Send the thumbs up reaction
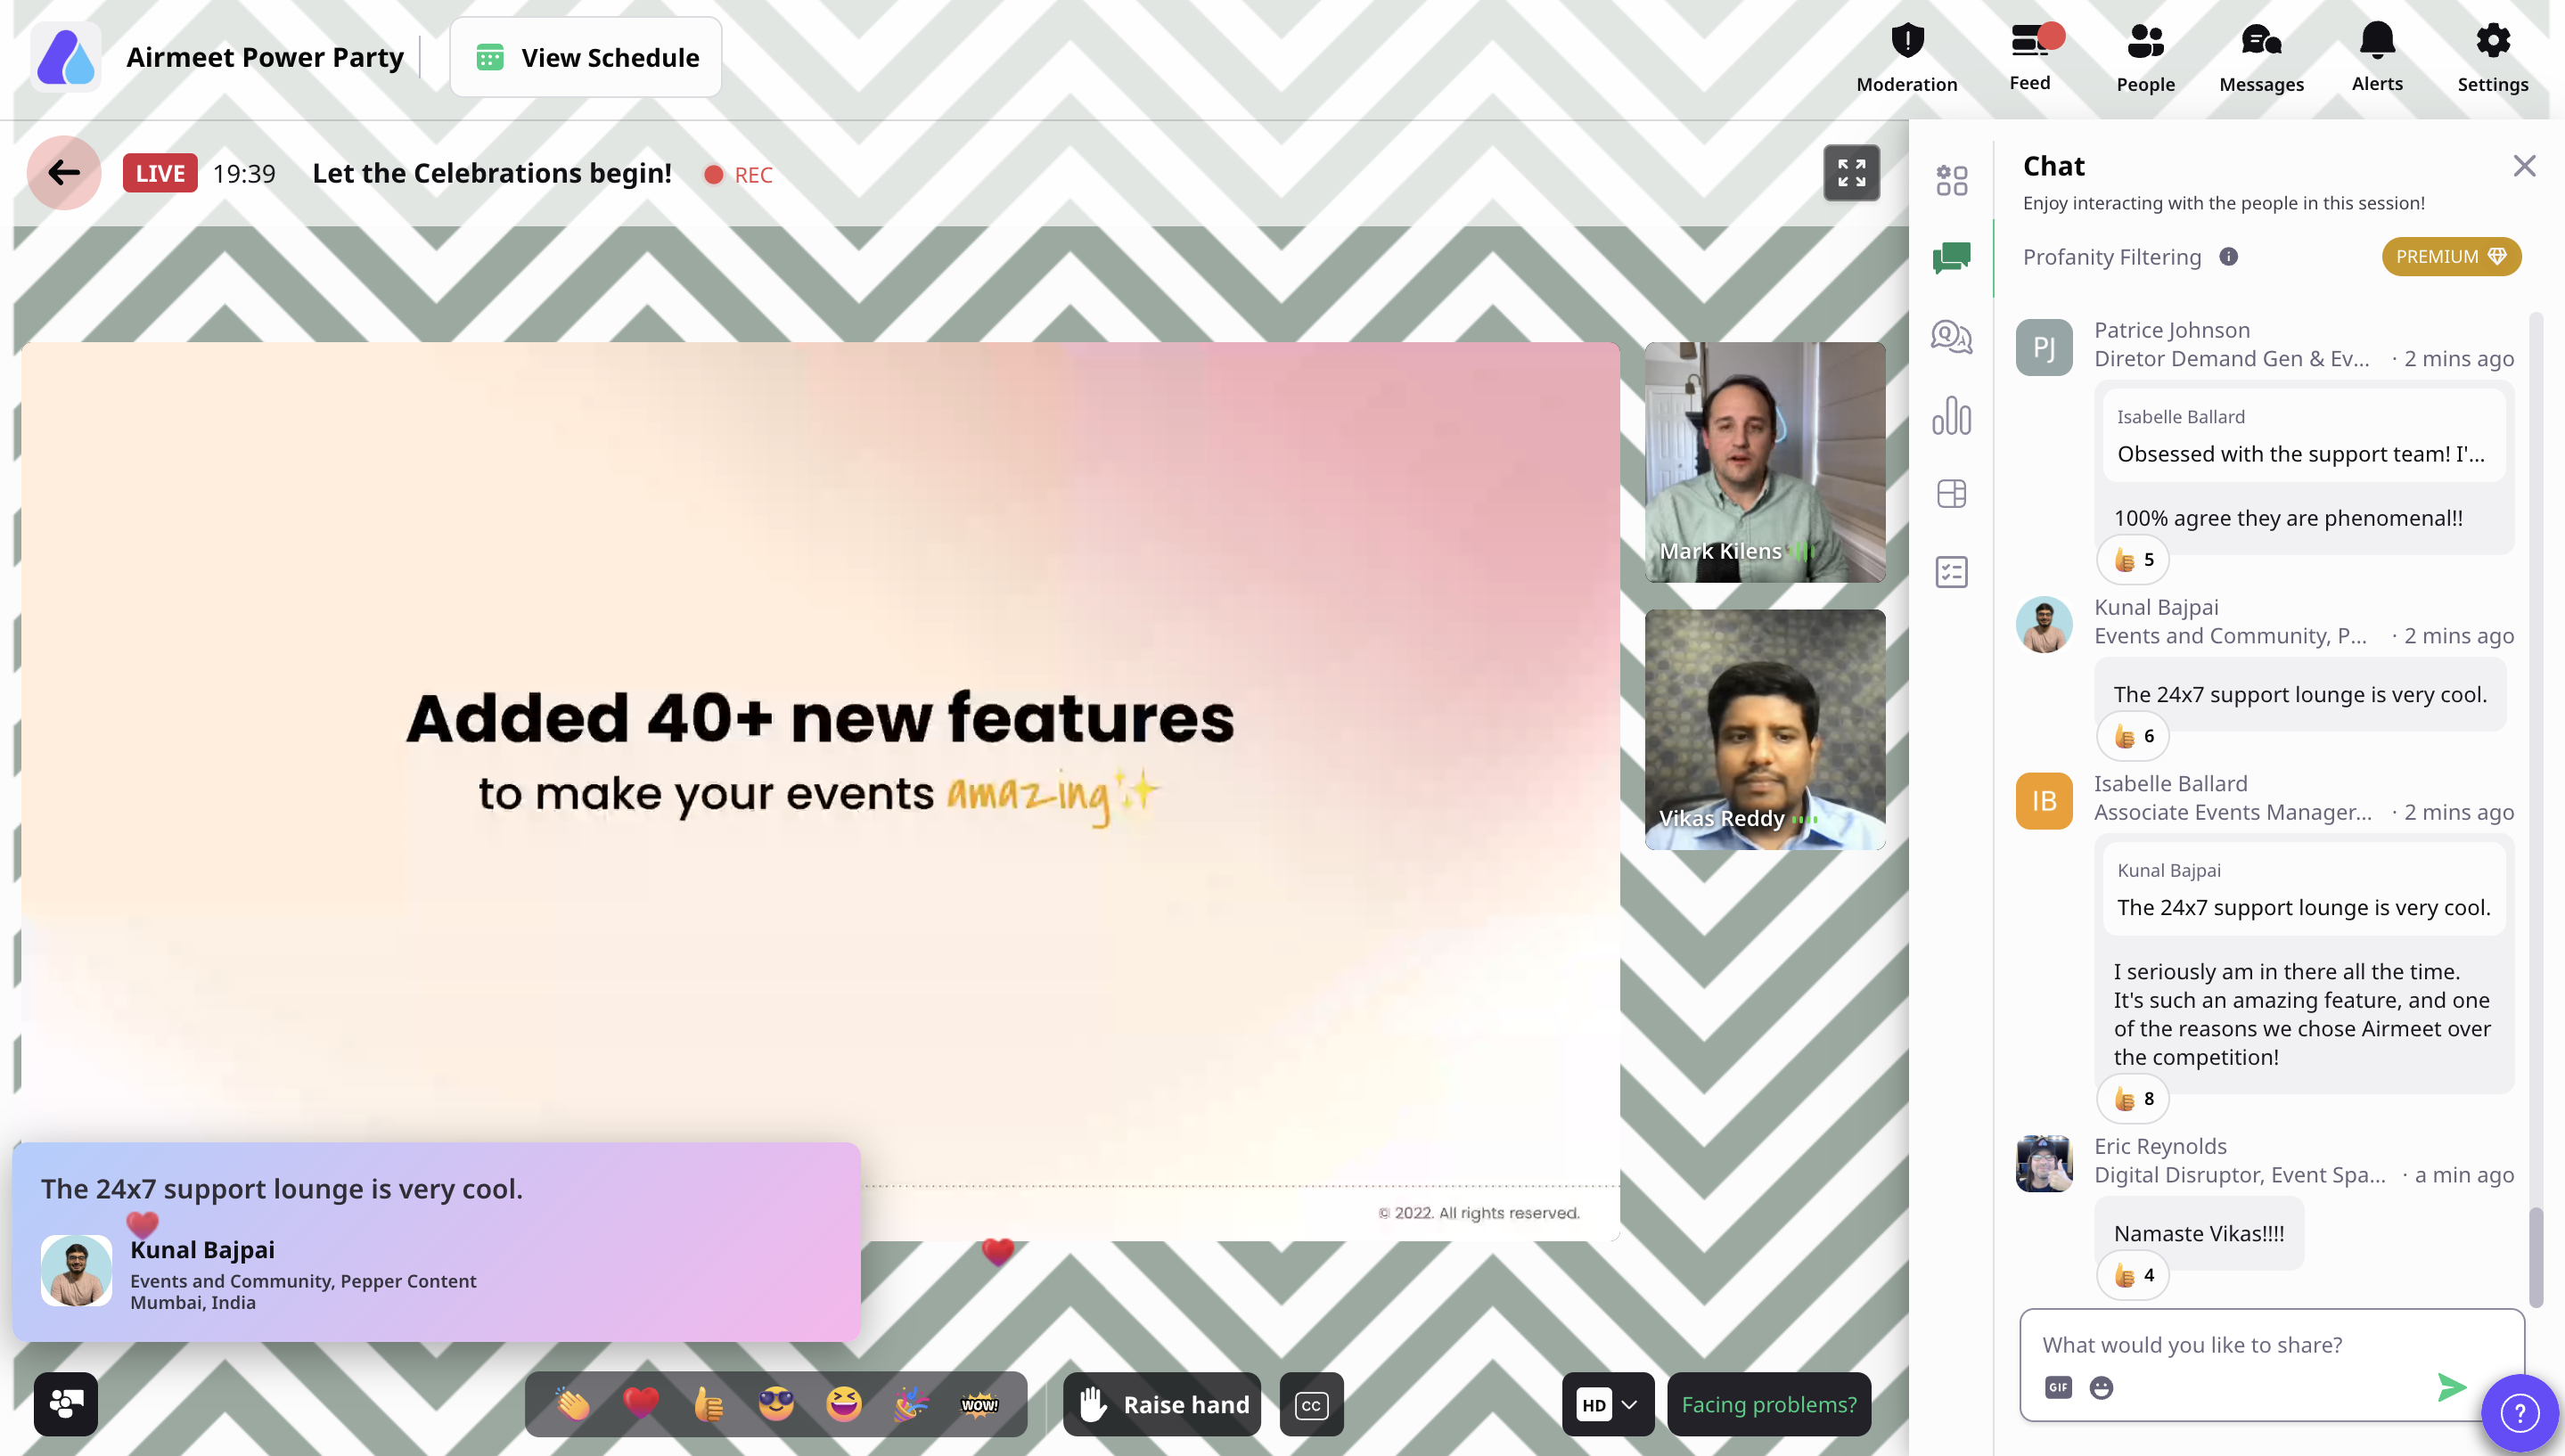2565x1456 pixels. click(x=708, y=1404)
